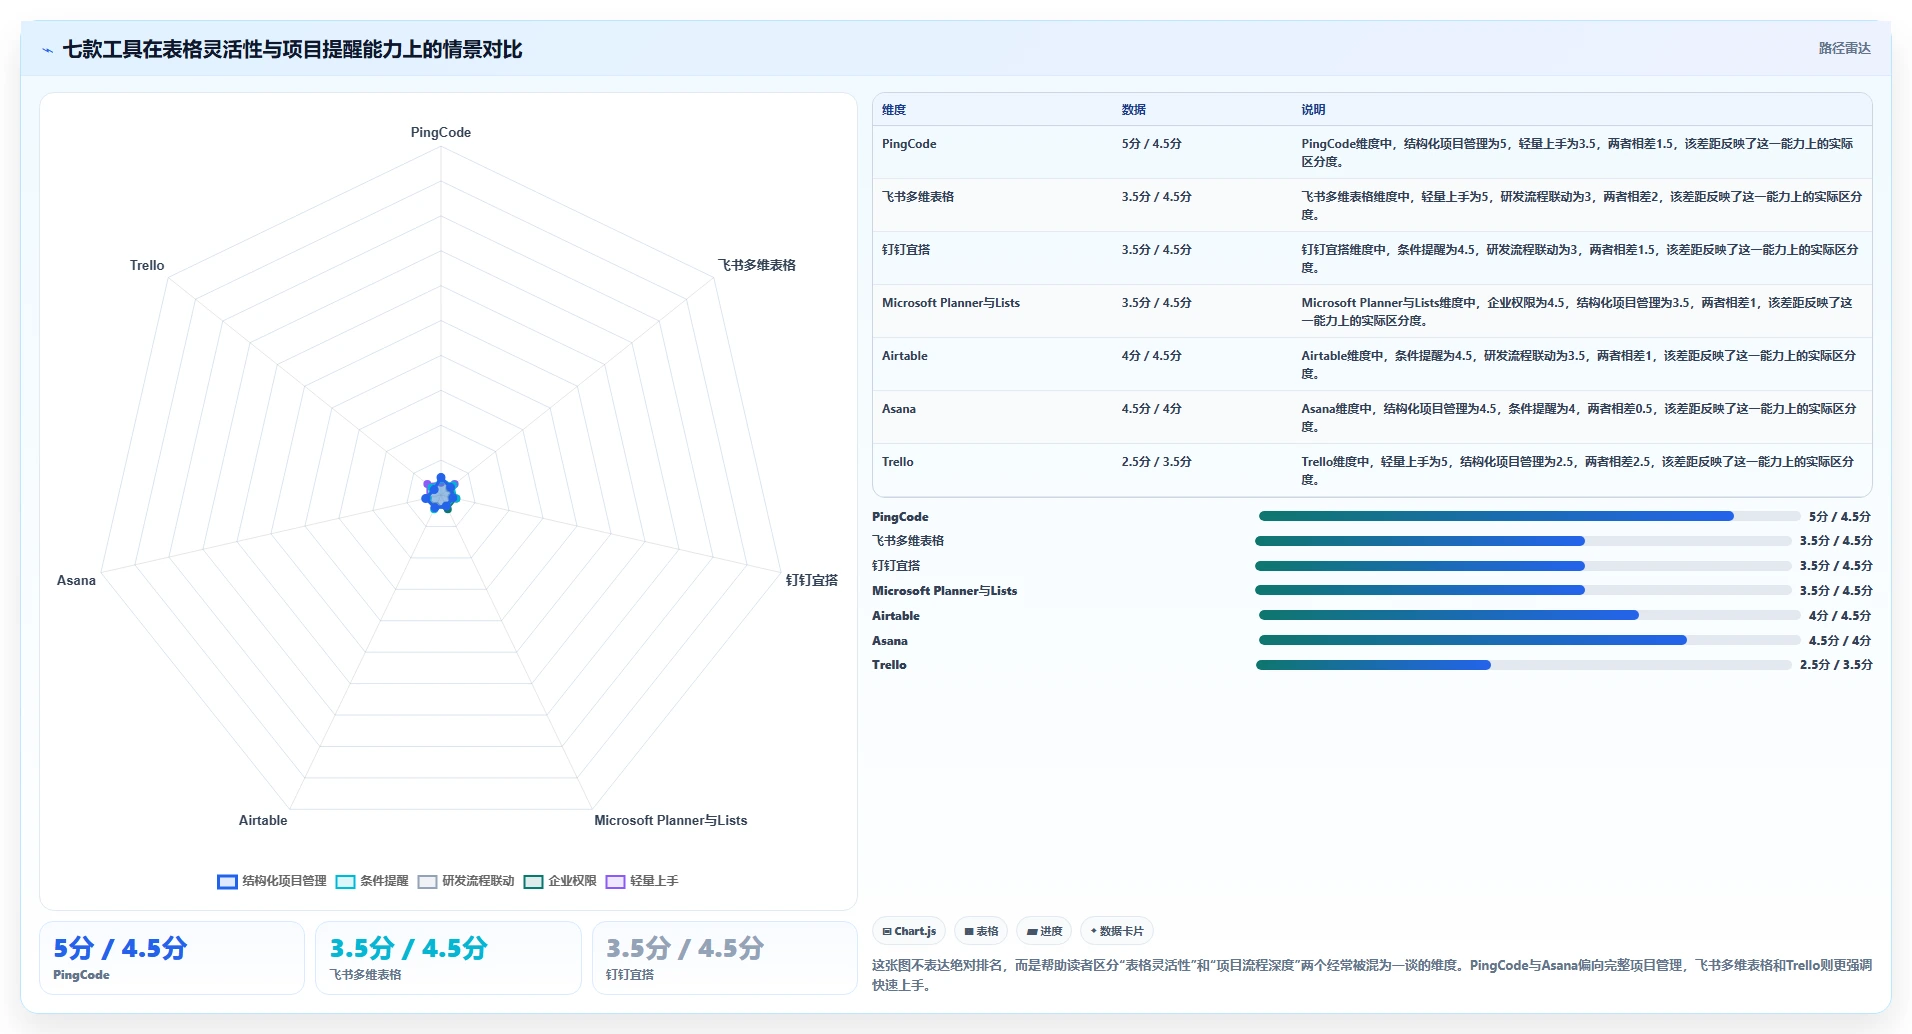
Task: Toggle the 研发流程联动 legend swatch
Action: tap(427, 881)
